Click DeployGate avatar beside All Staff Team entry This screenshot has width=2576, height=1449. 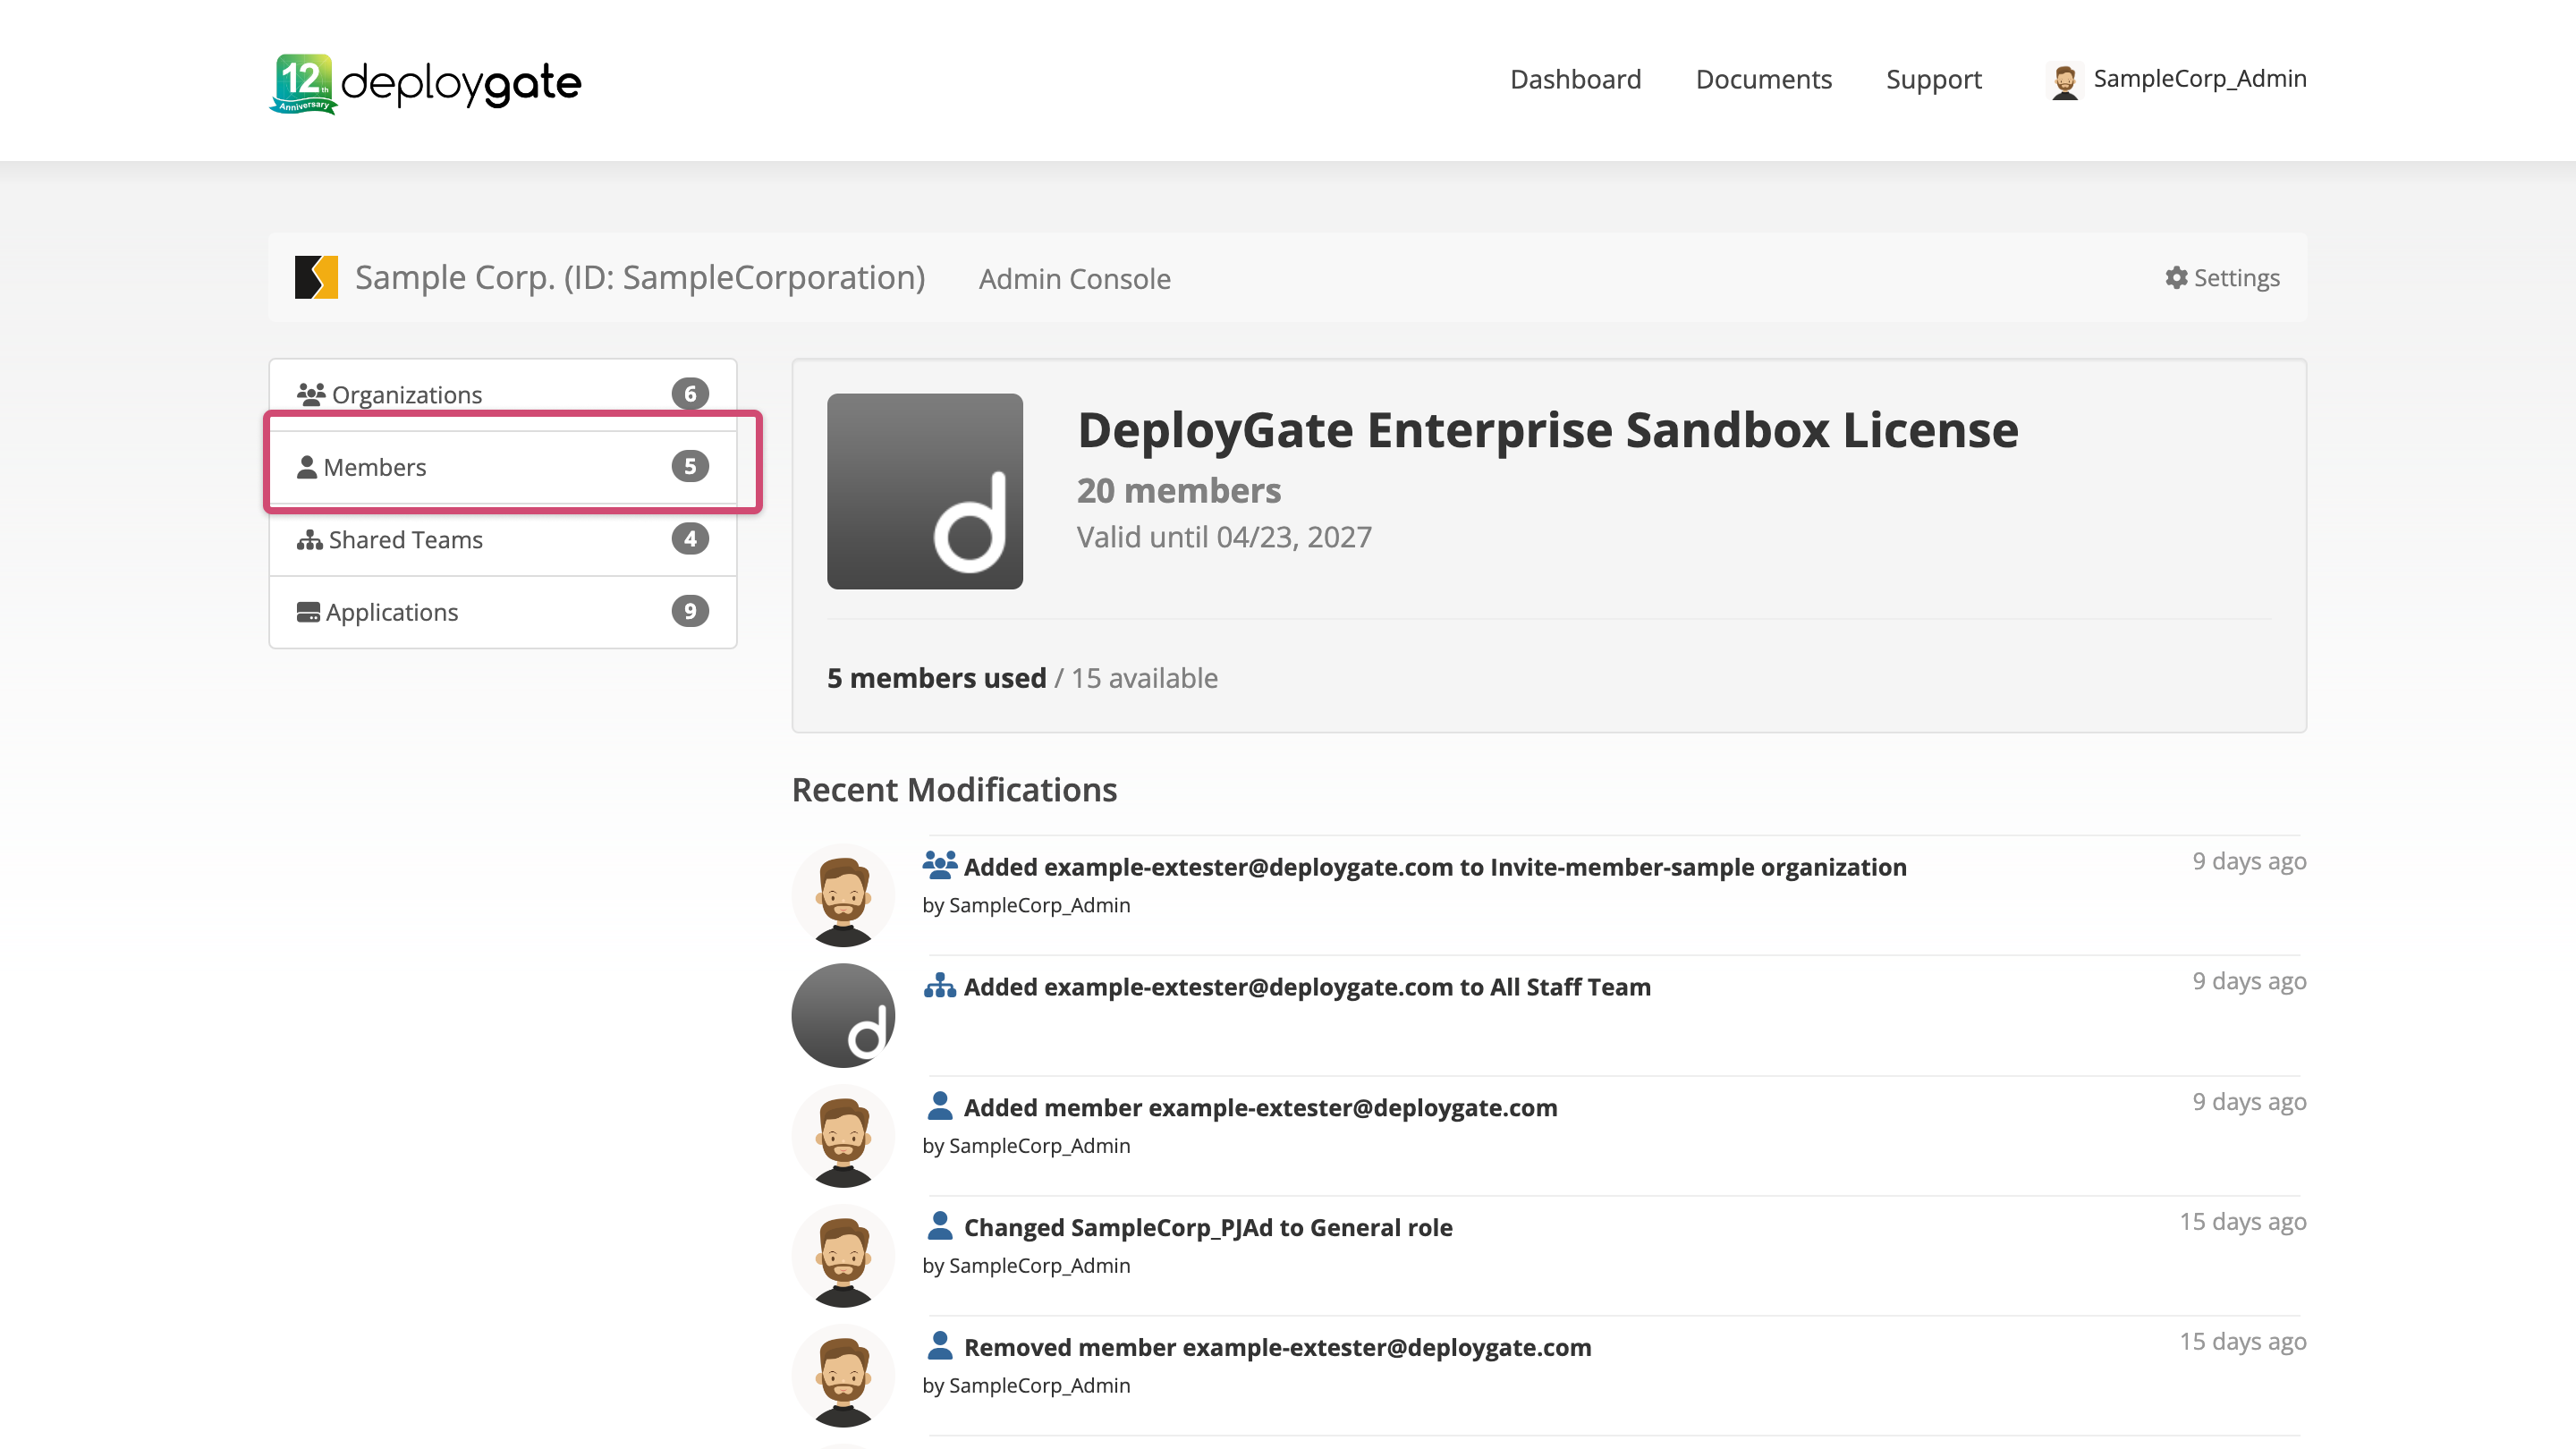(x=843, y=1016)
